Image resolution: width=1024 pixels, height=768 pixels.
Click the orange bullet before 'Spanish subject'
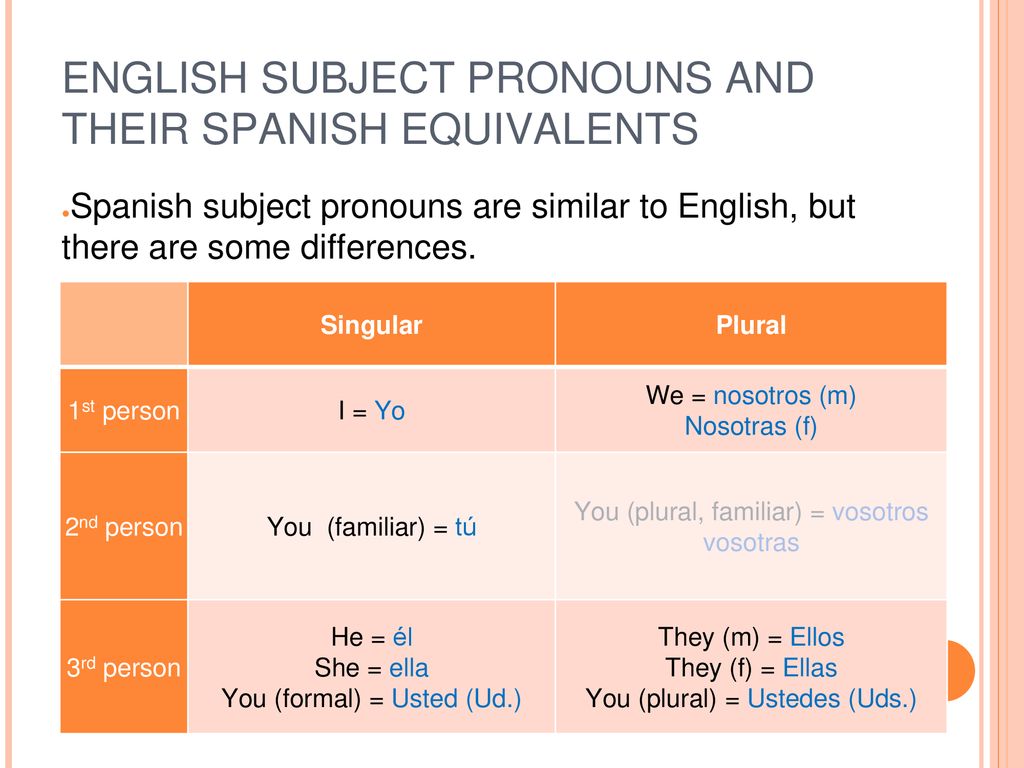tap(65, 214)
